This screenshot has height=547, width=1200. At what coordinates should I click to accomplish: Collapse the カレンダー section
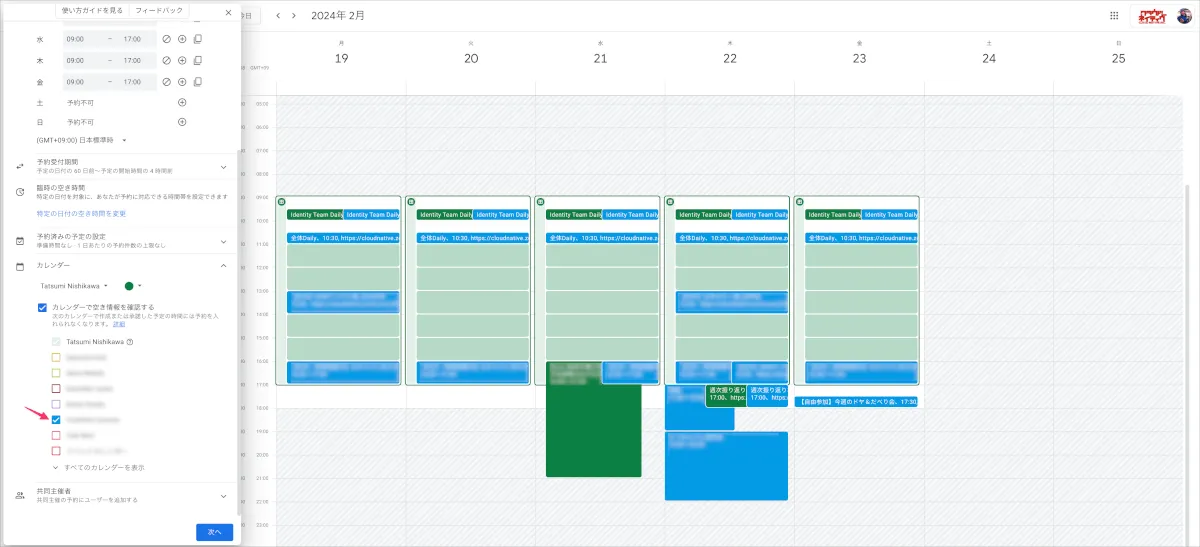click(x=223, y=266)
